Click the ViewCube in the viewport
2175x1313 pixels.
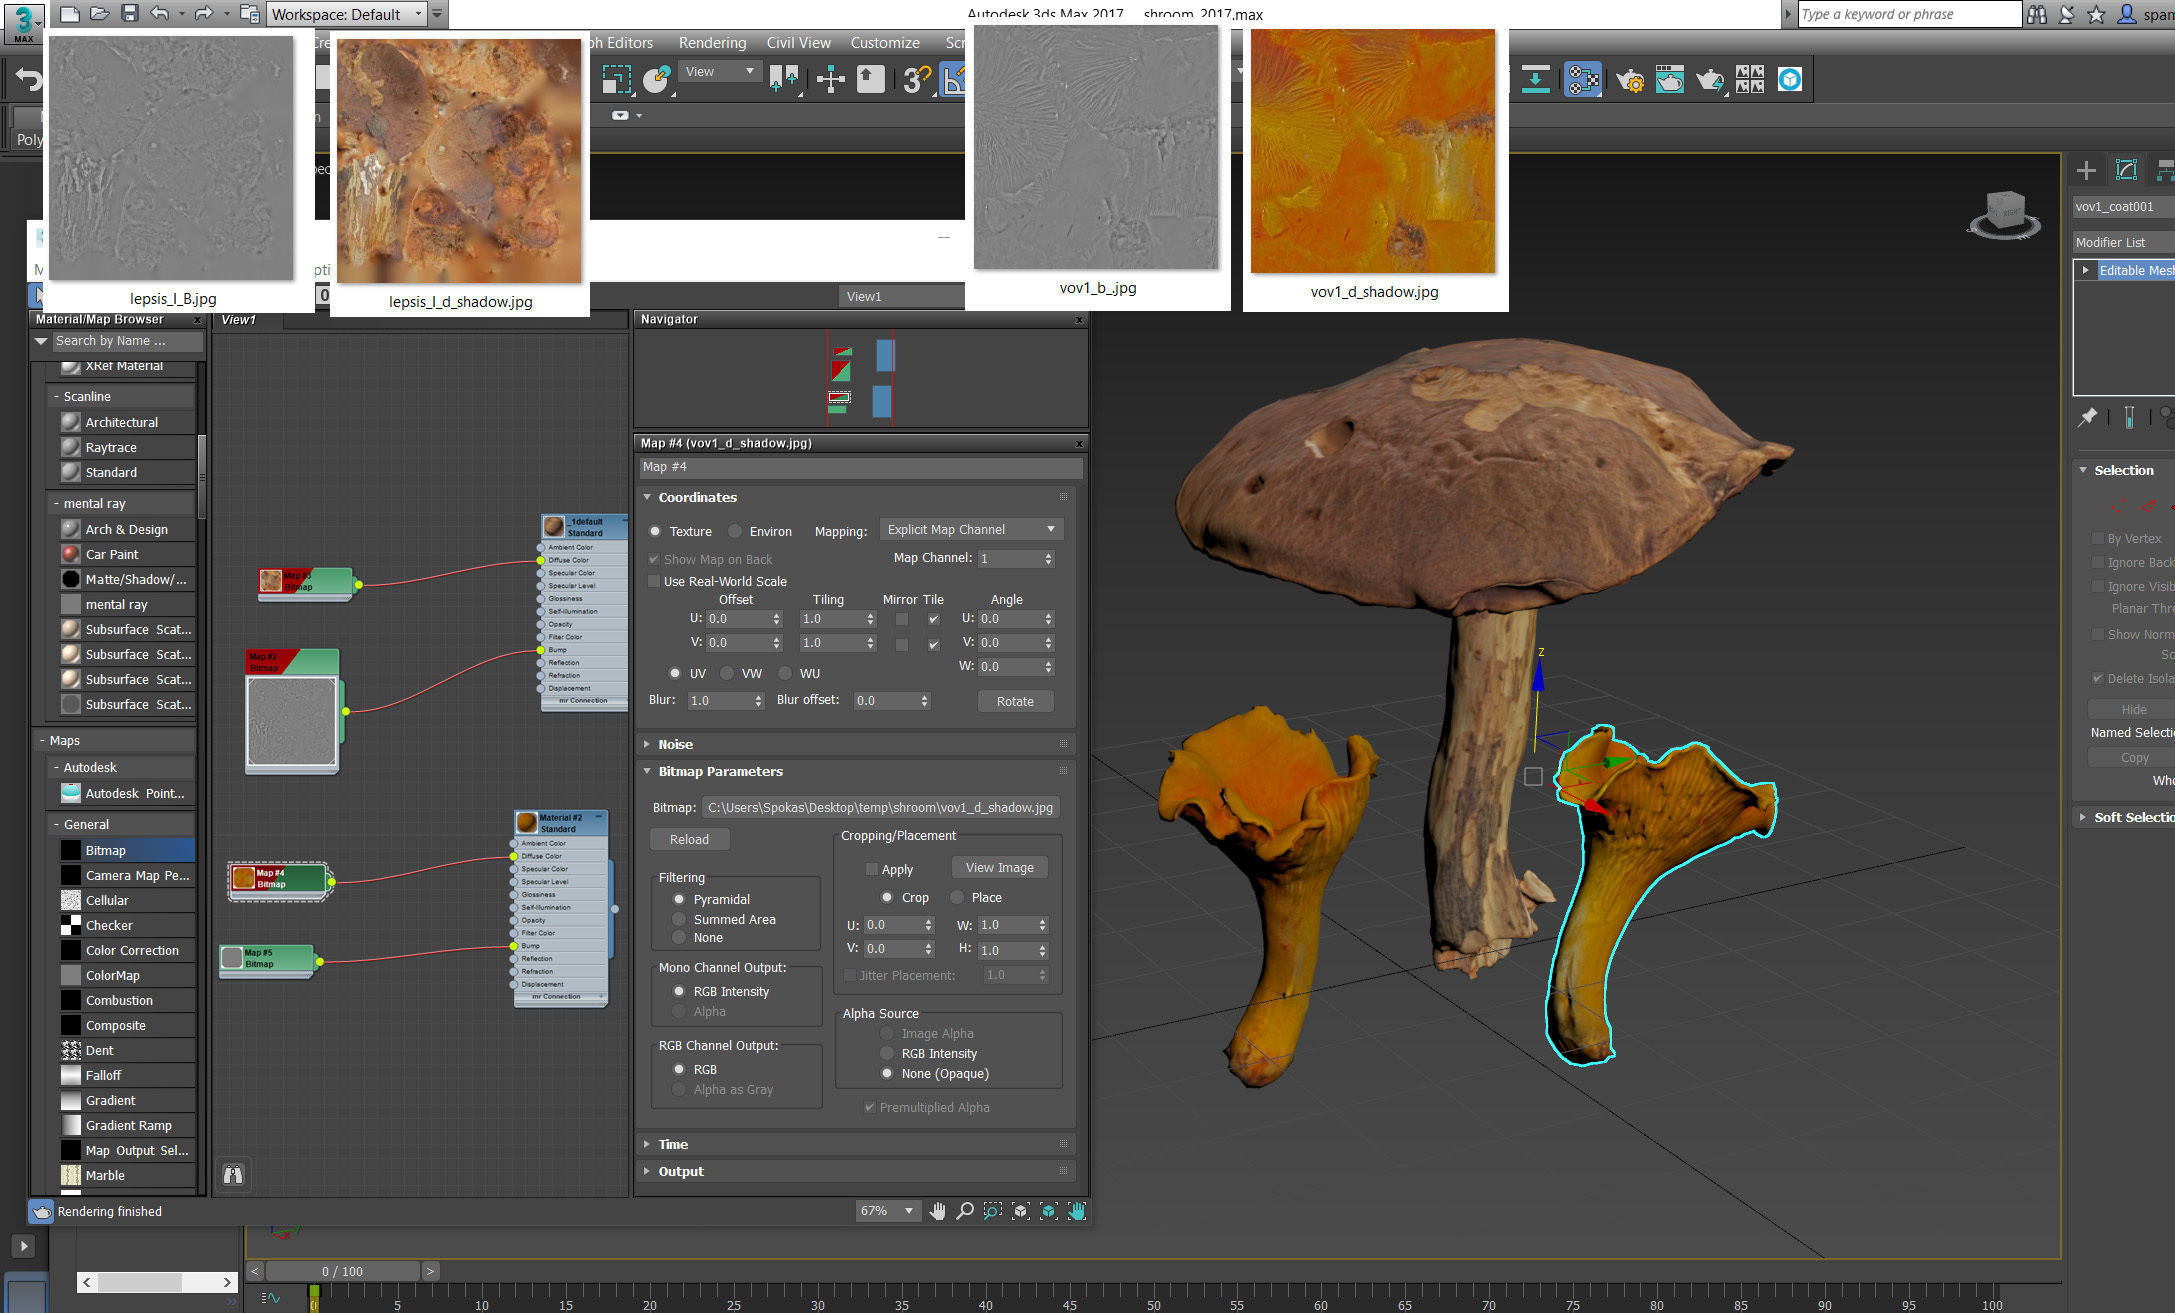click(2004, 214)
